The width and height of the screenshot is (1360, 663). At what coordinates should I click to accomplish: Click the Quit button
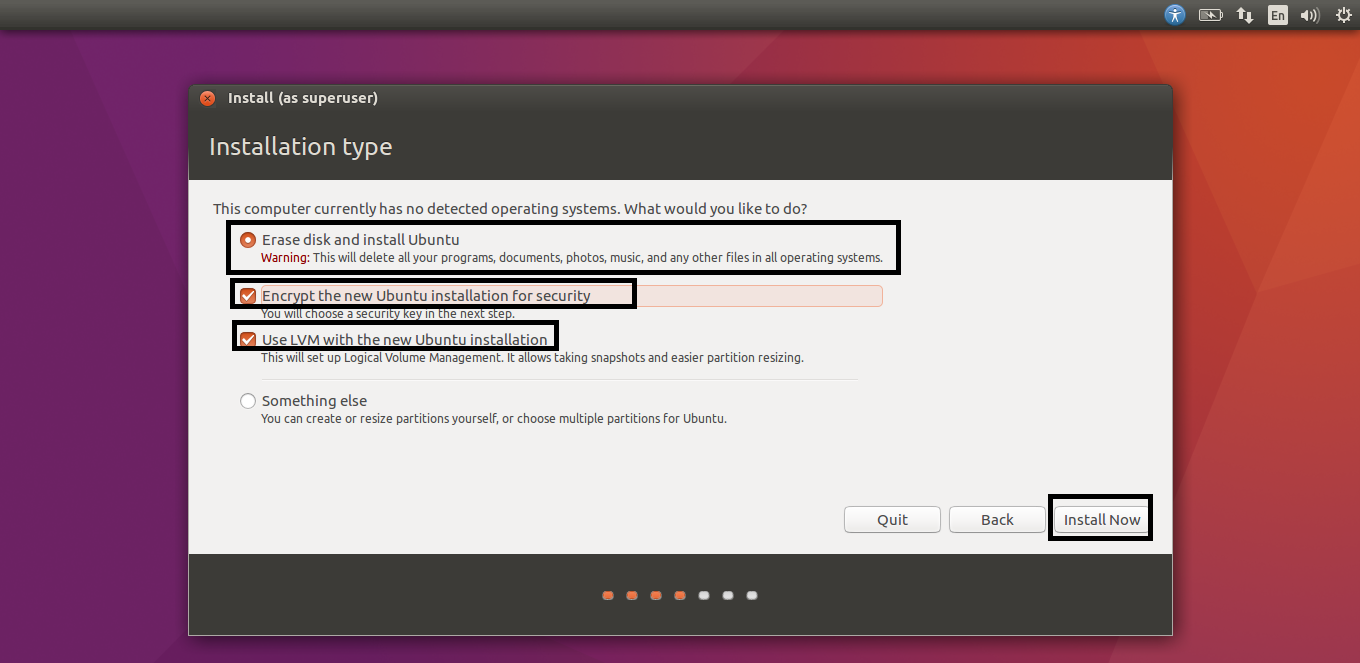tap(892, 519)
